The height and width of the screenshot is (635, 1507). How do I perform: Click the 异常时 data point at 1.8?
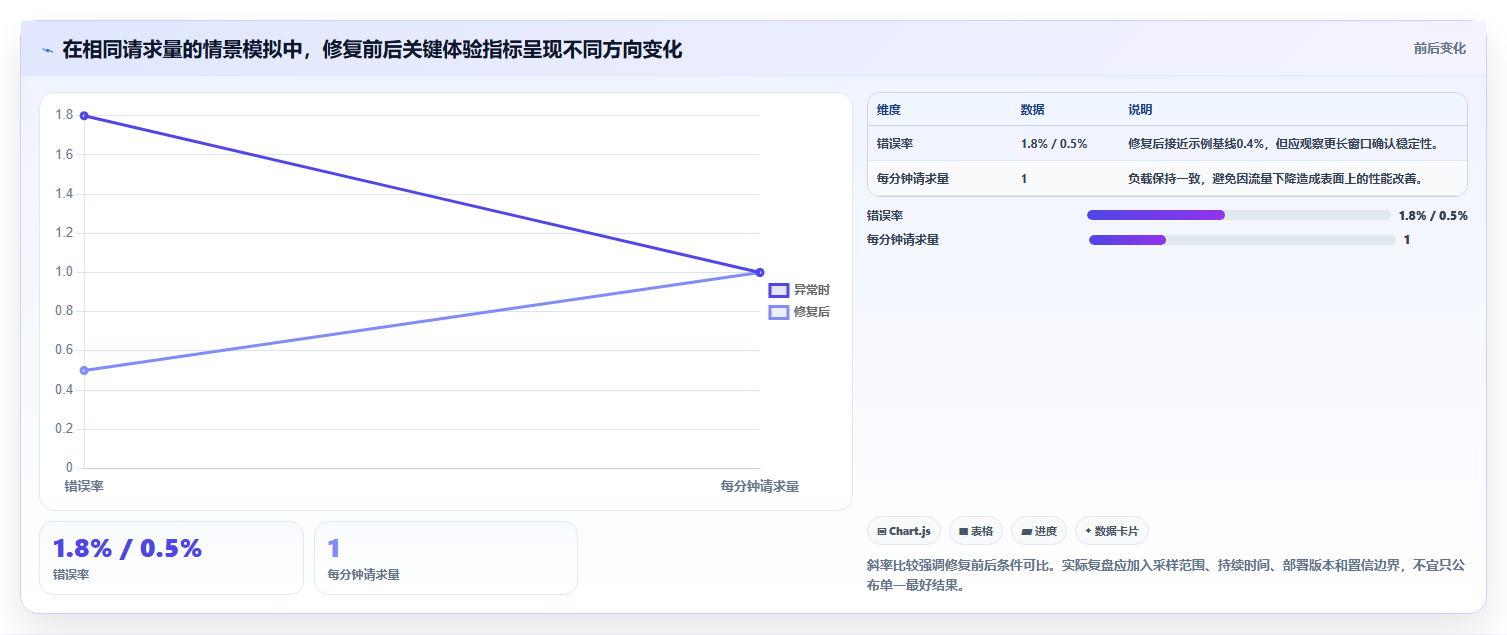[x=84, y=116]
